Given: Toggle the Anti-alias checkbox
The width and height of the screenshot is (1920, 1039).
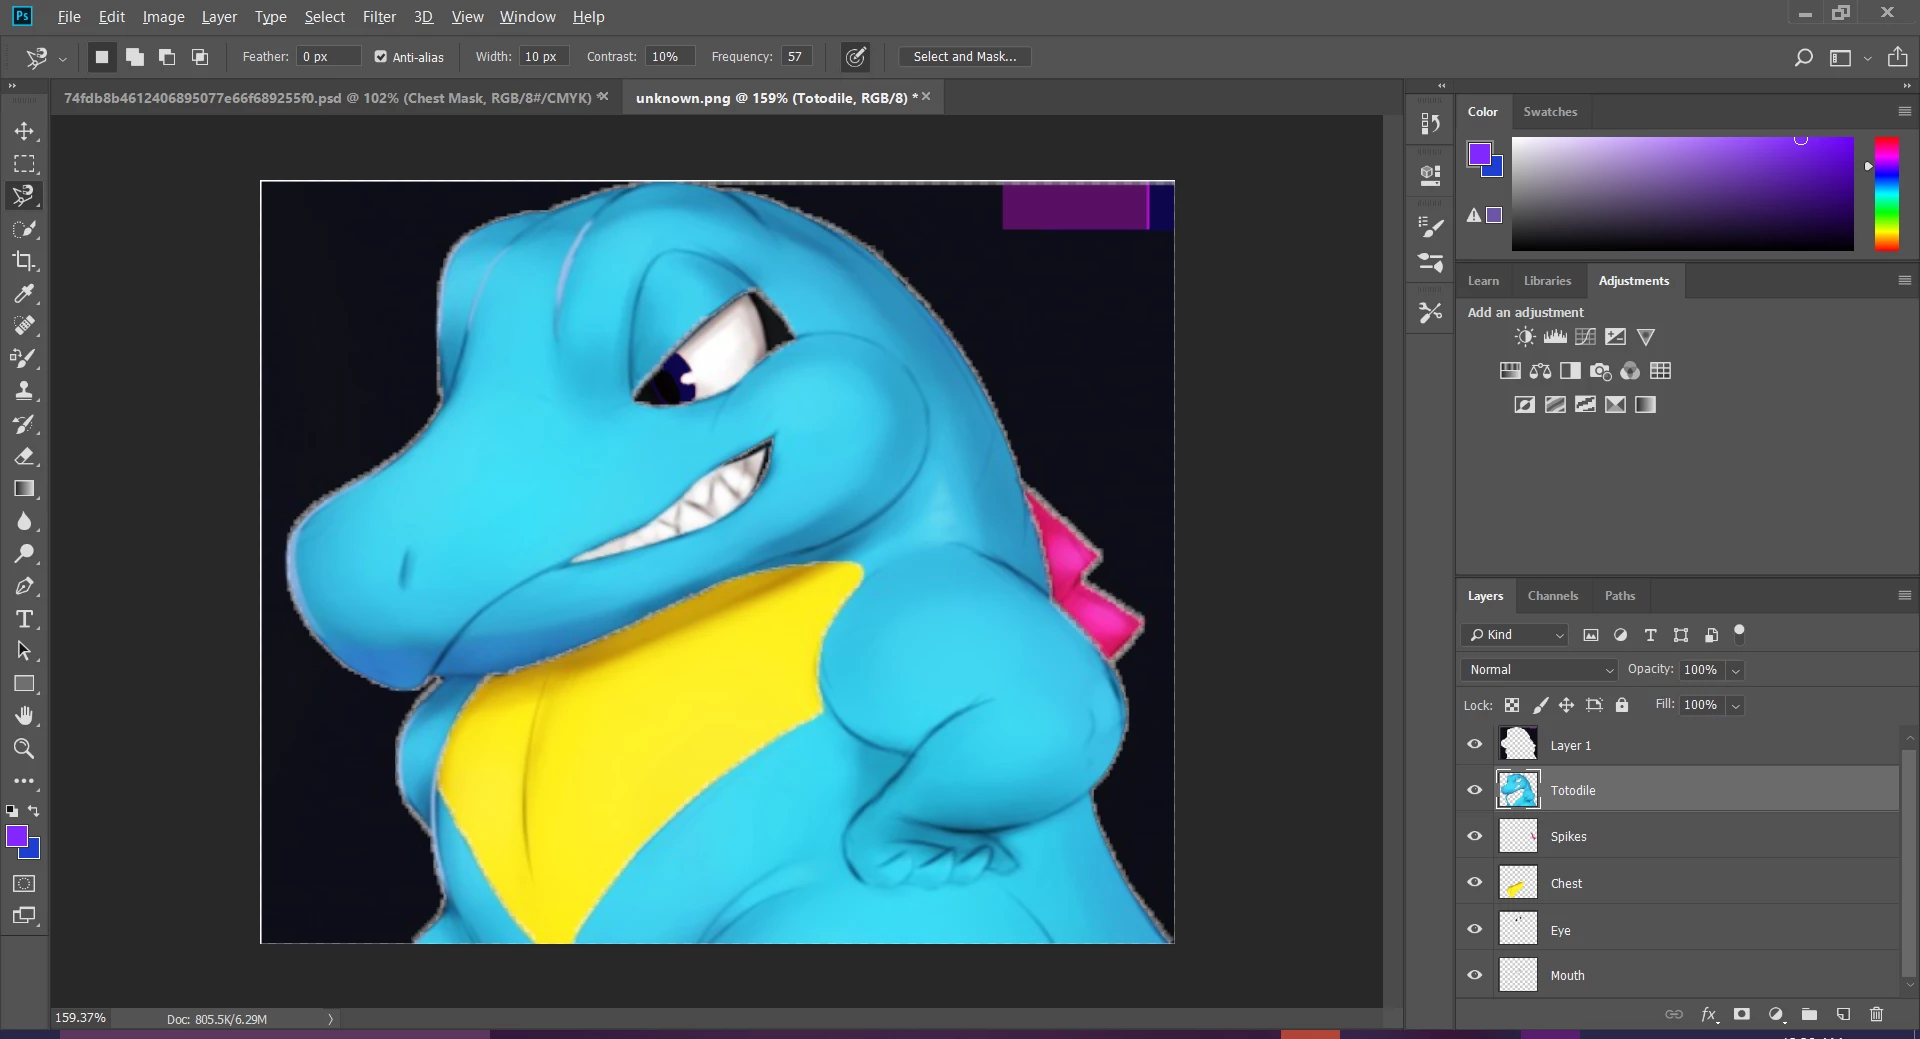Looking at the screenshot, I should [381, 57].
